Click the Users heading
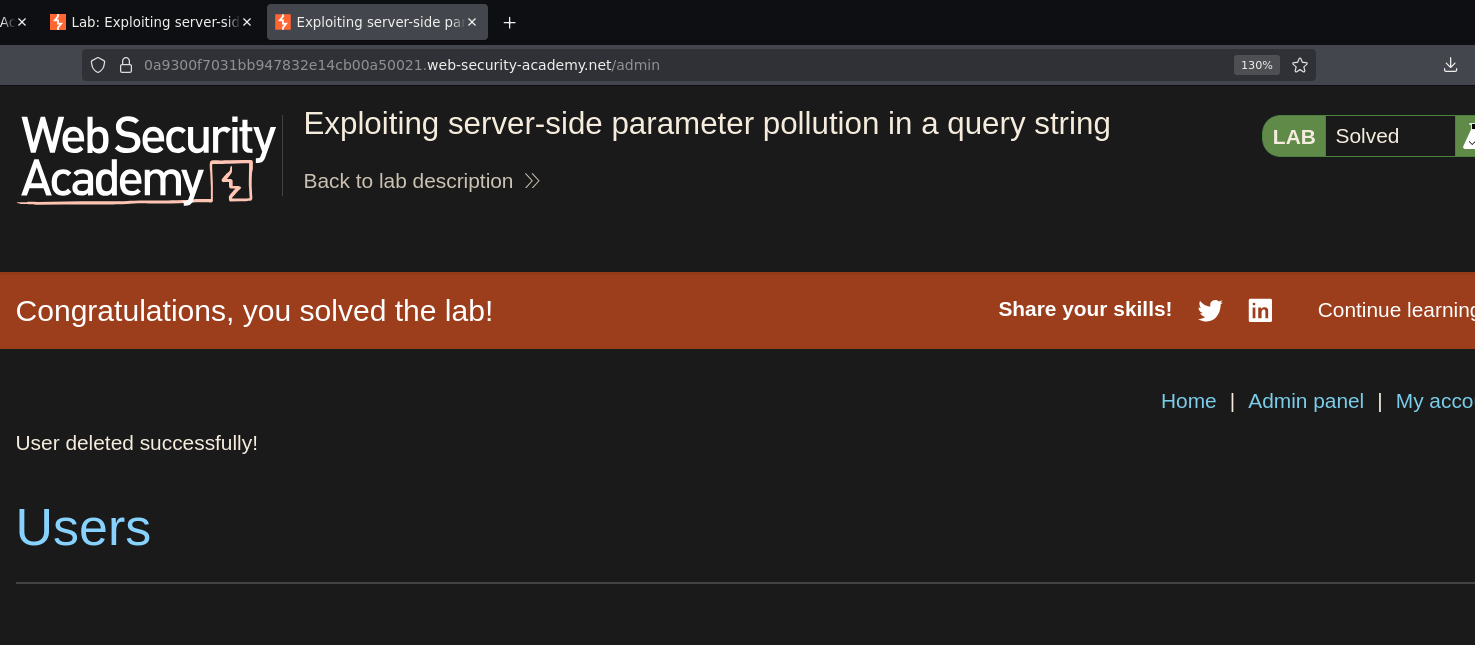 [x=83, y=527]
